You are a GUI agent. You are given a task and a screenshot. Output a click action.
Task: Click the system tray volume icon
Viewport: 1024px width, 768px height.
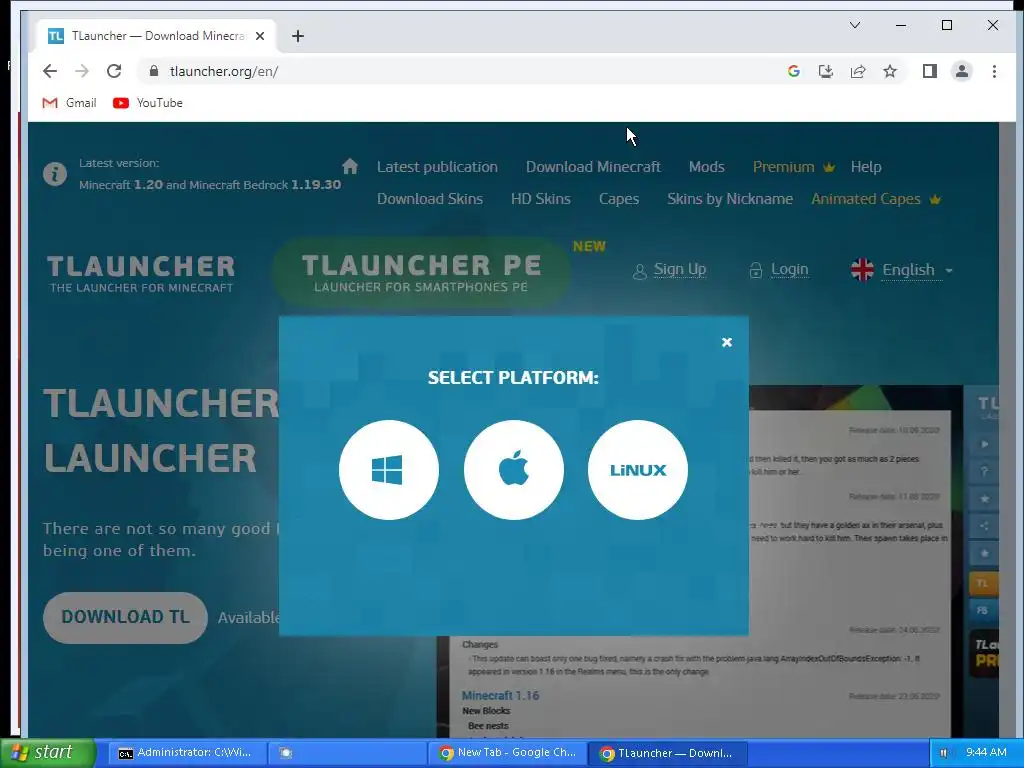(944, 752)
